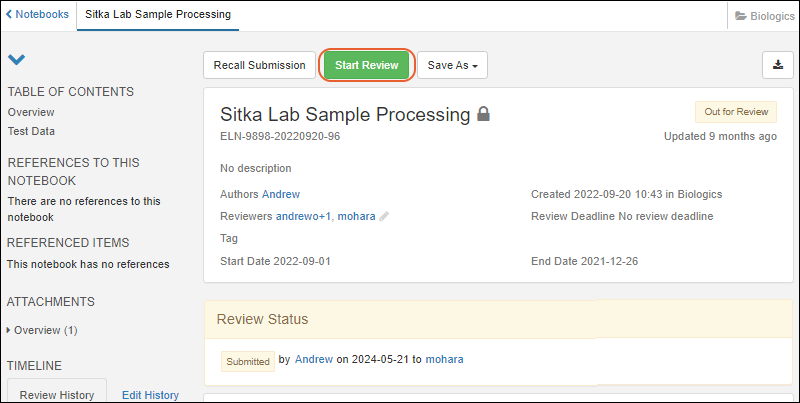Open the Save As dropdown
The image size is (800, 403).
(452, 65)
